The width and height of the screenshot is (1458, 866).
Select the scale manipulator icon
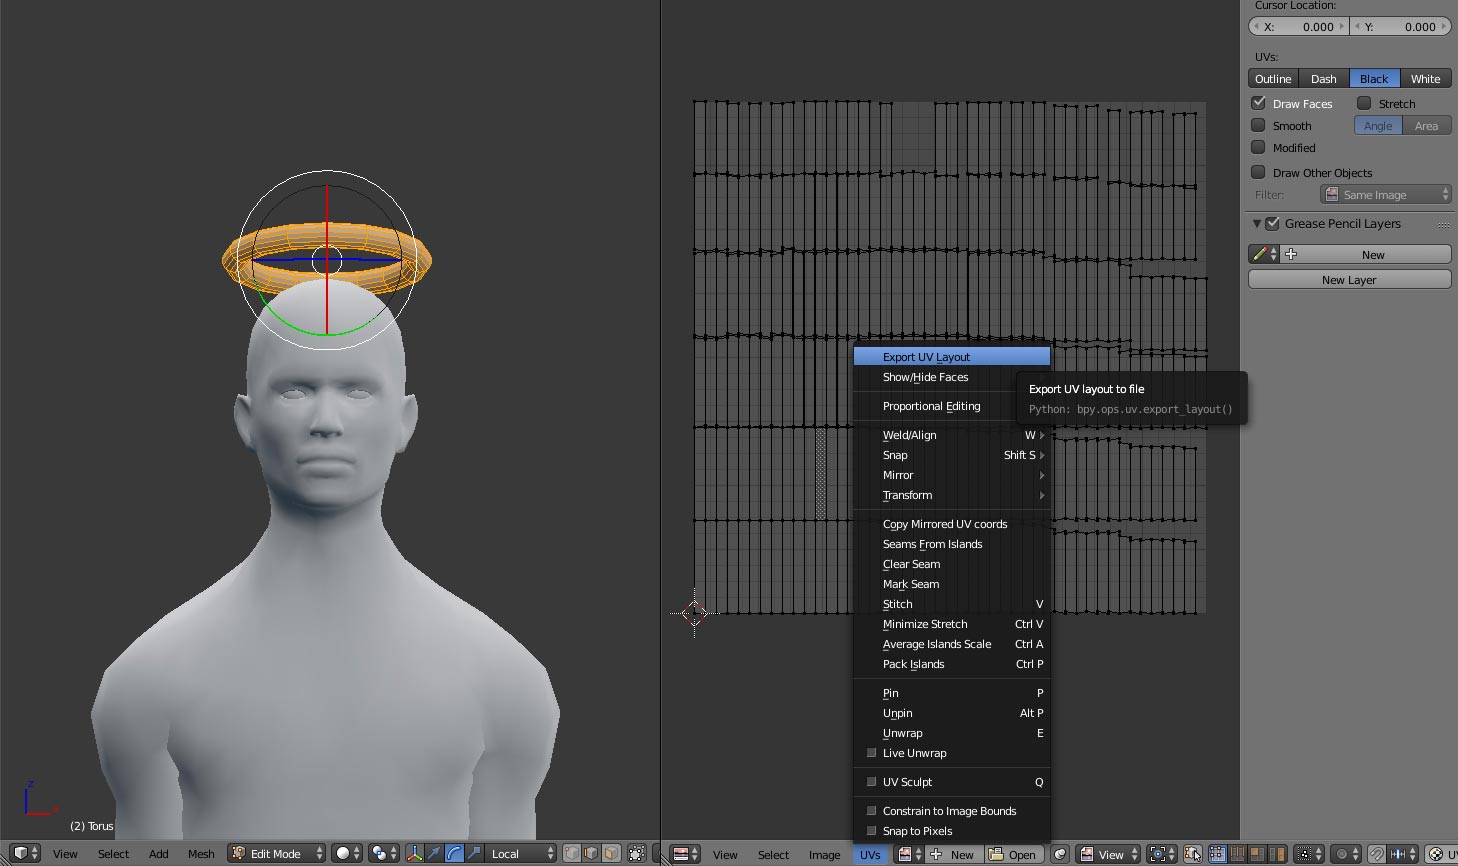click(474, 854)
